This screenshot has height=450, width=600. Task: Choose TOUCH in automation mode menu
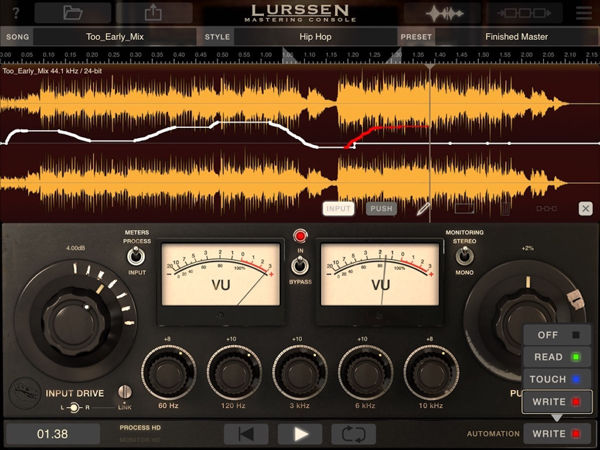tap(558, 380)
